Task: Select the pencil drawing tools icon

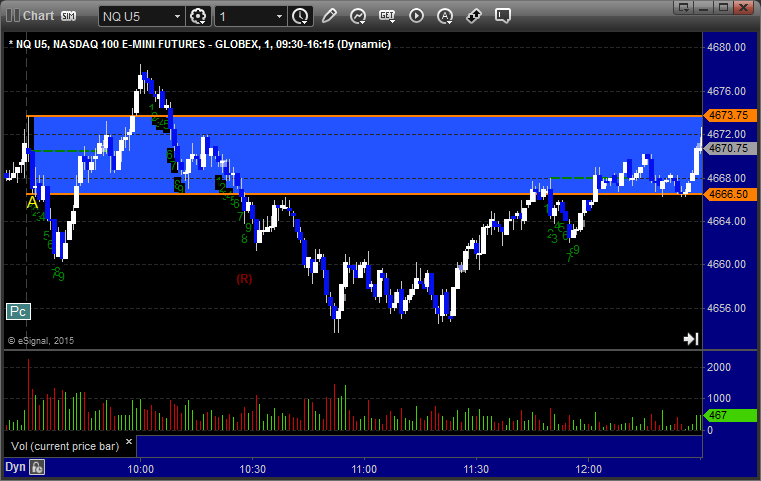Action: (x=329, y=16)
